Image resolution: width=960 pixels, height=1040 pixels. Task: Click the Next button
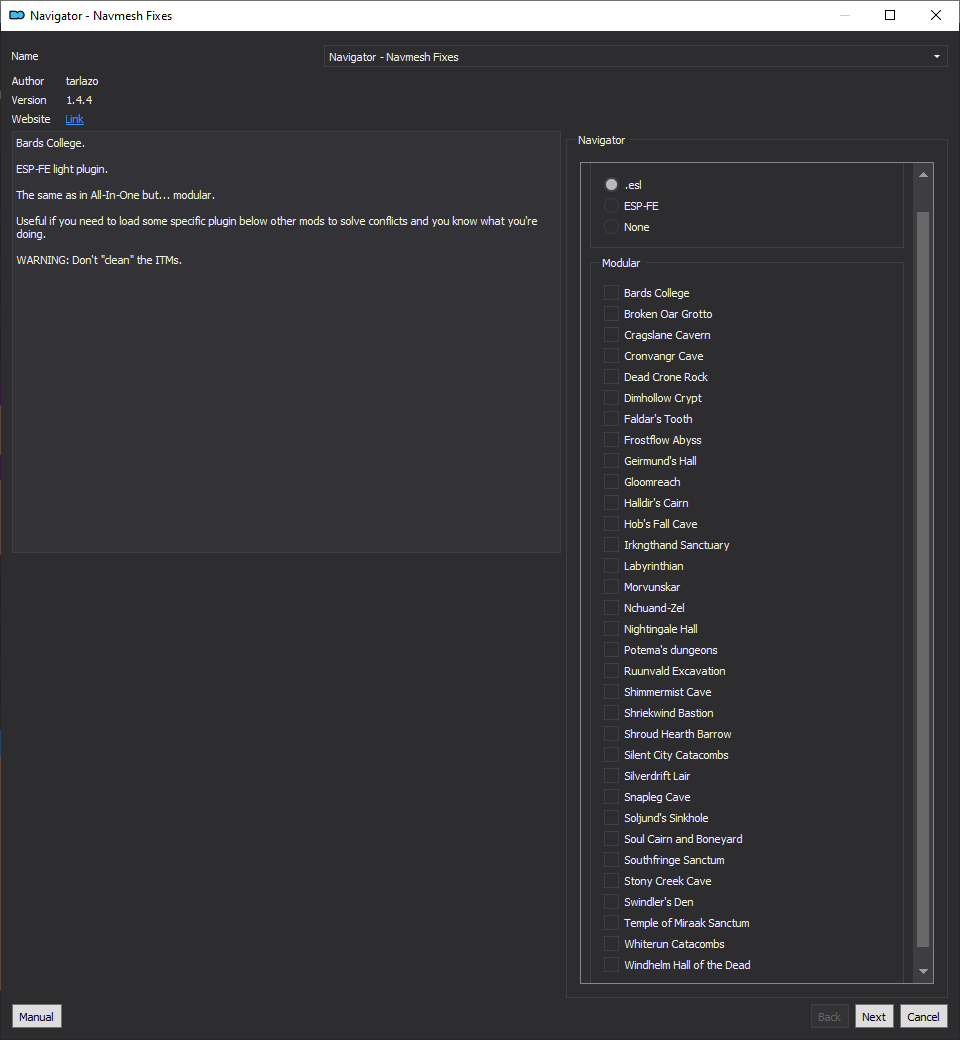[874, 1017]
